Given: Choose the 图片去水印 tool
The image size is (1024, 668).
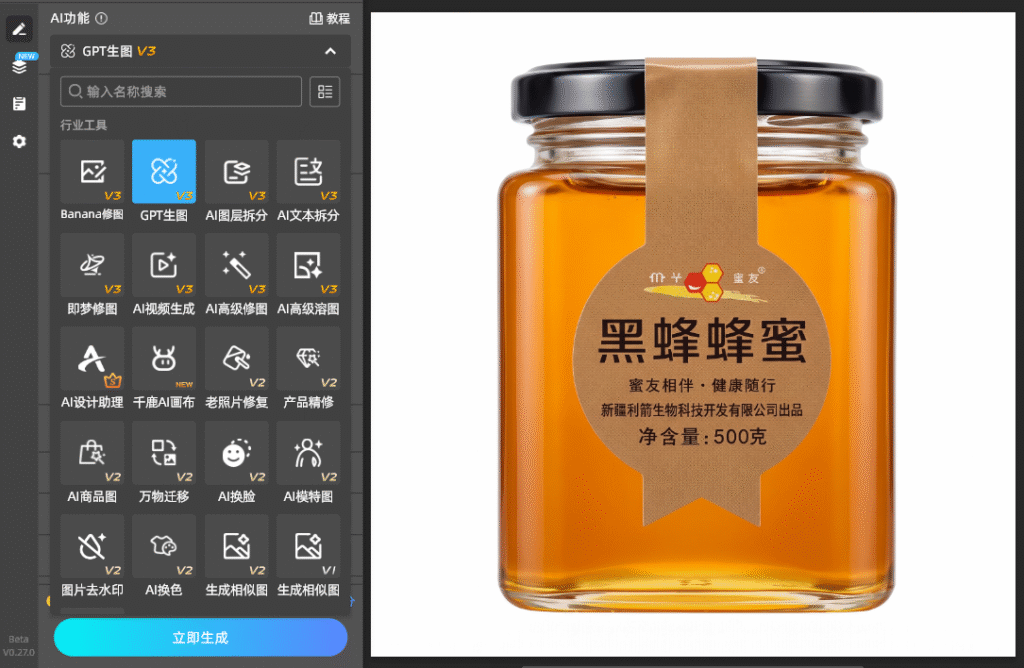Looking at the screenshot, I should coord(92,546).
